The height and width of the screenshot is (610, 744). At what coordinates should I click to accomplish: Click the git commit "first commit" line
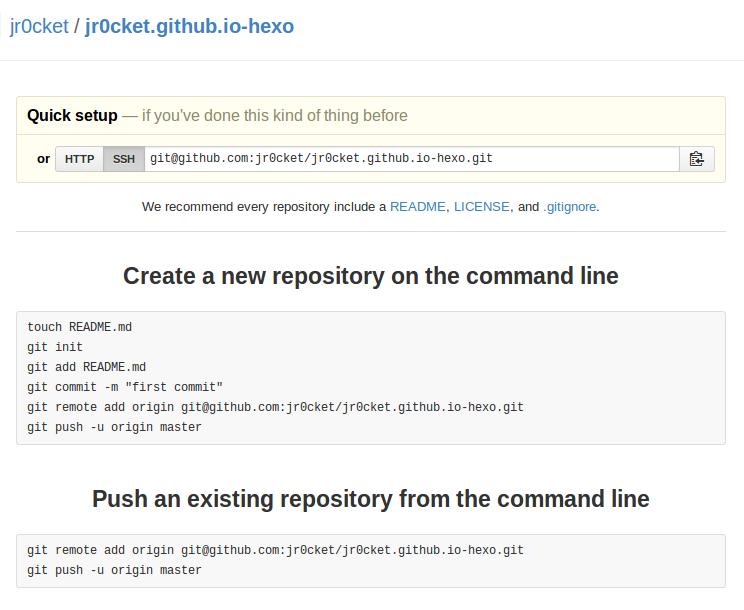click(x=125, y=387)
